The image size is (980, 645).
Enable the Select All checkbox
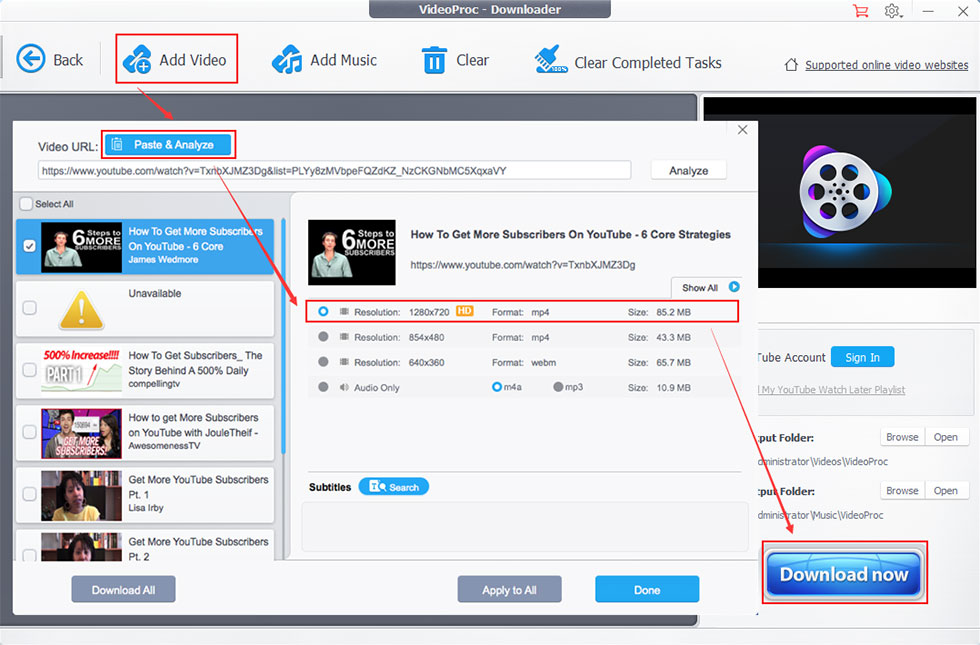[x=26, y=204]
